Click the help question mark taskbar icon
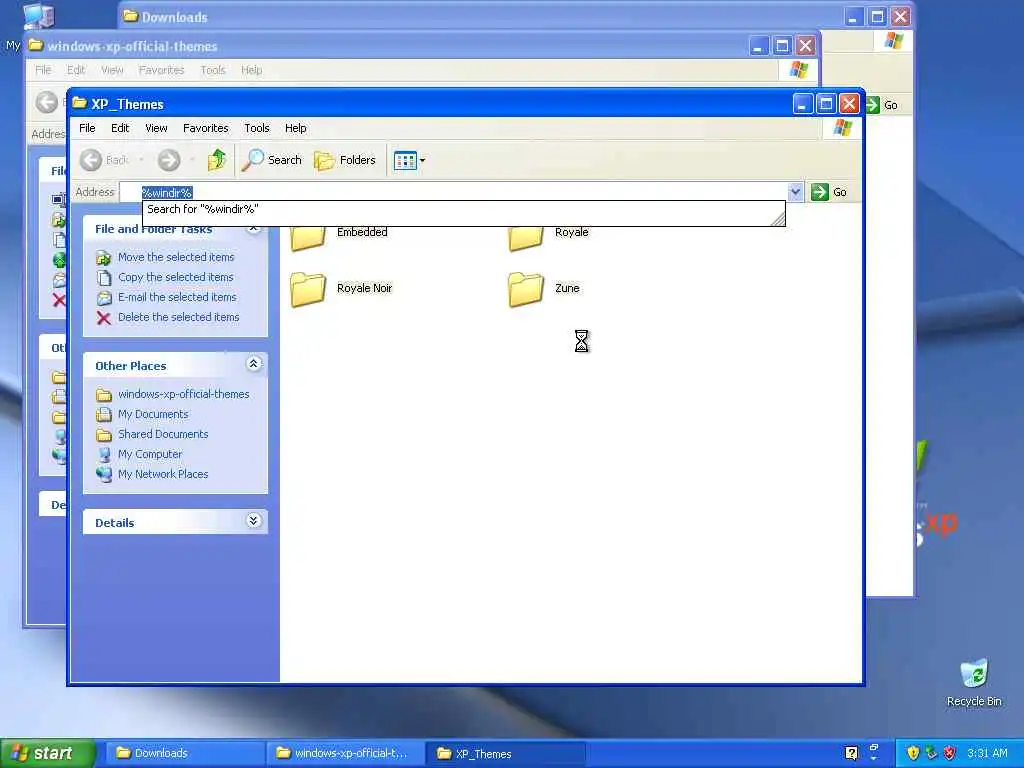Screen dimensions: 1024x768 pos(851,753)
